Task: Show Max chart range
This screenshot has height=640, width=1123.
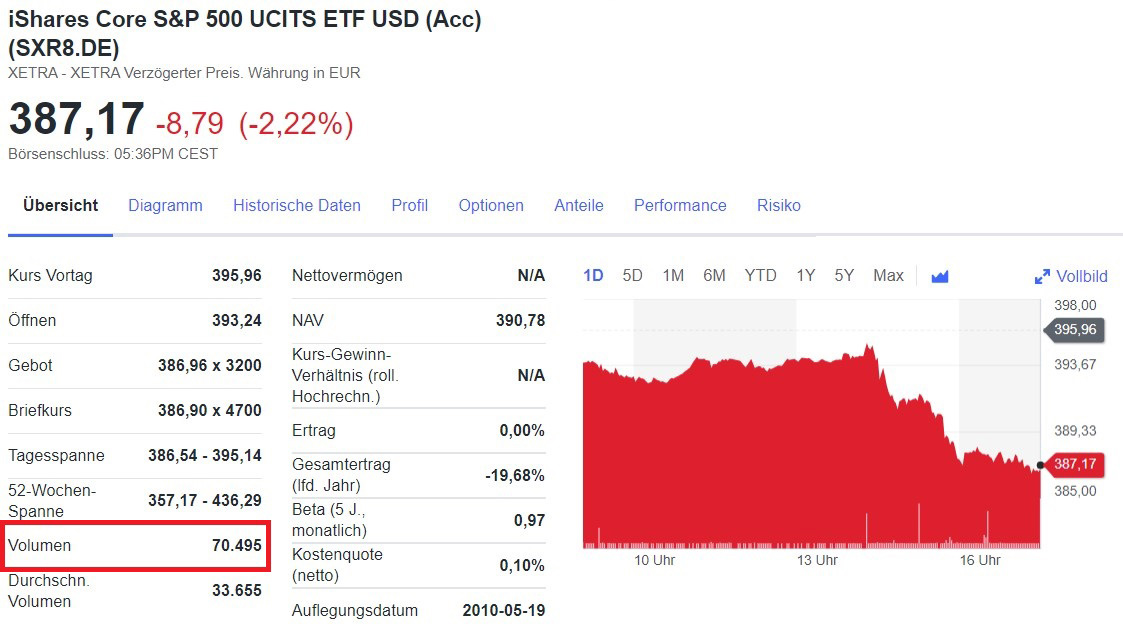Action: click(x=888, y=275)
